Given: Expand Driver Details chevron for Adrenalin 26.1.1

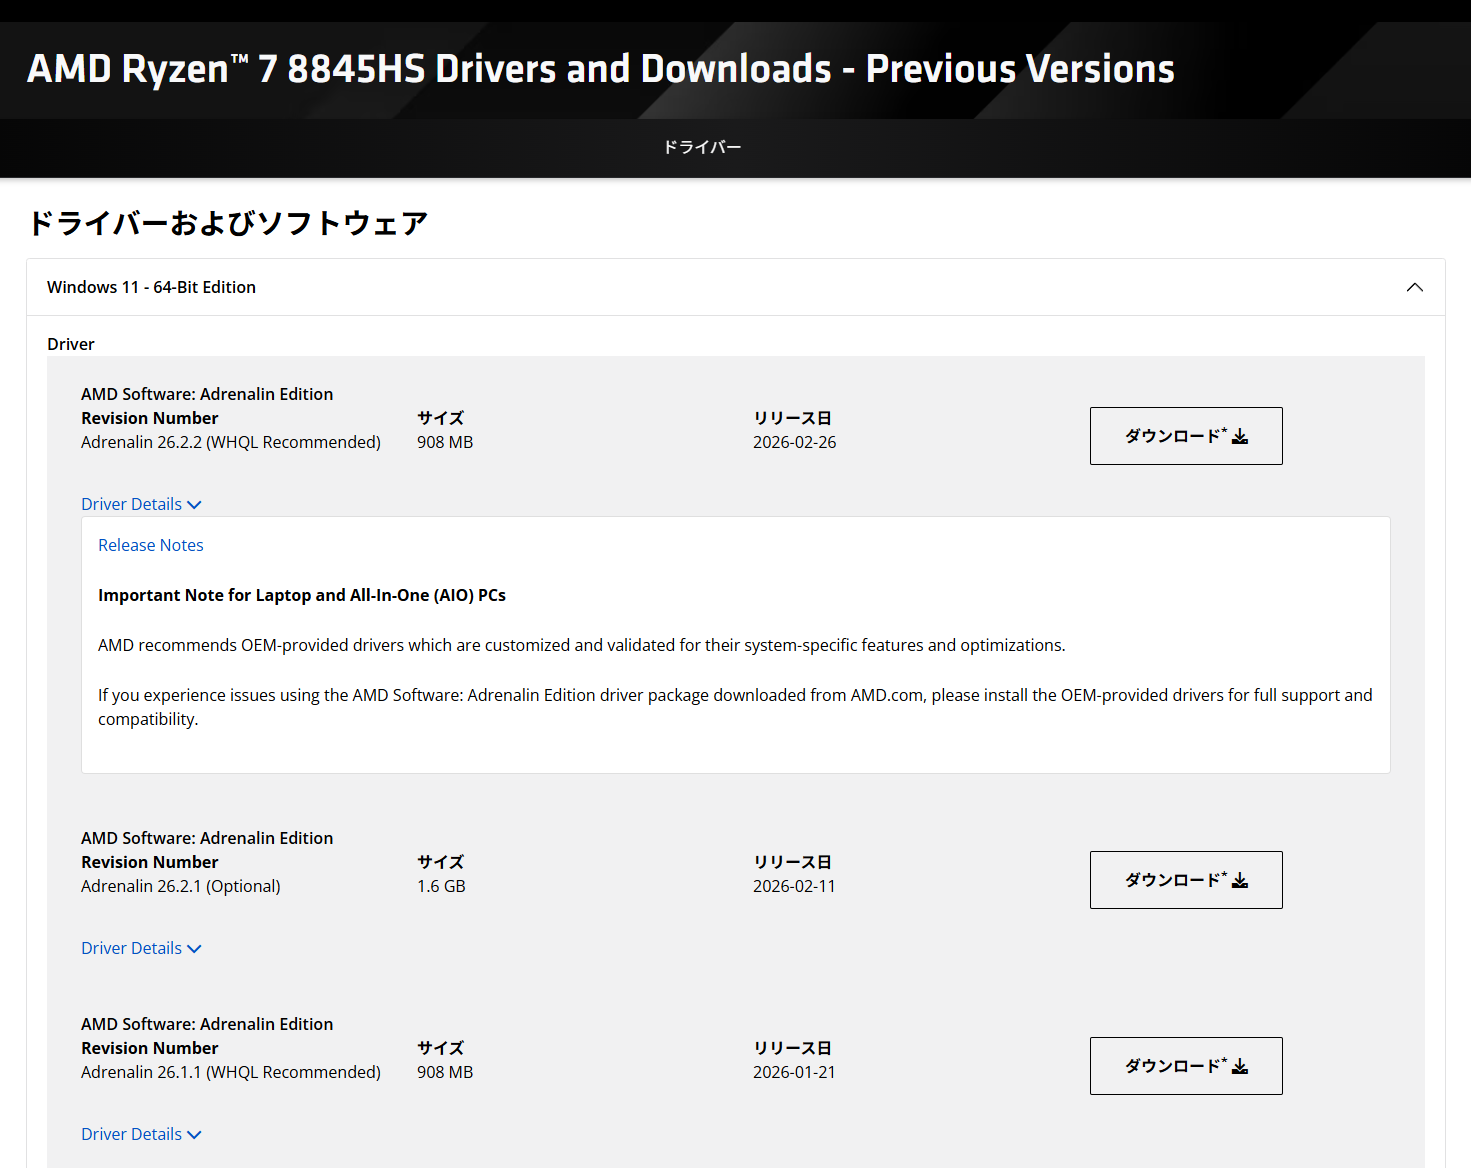Looking at the screenshot, I should point(194,1135).
